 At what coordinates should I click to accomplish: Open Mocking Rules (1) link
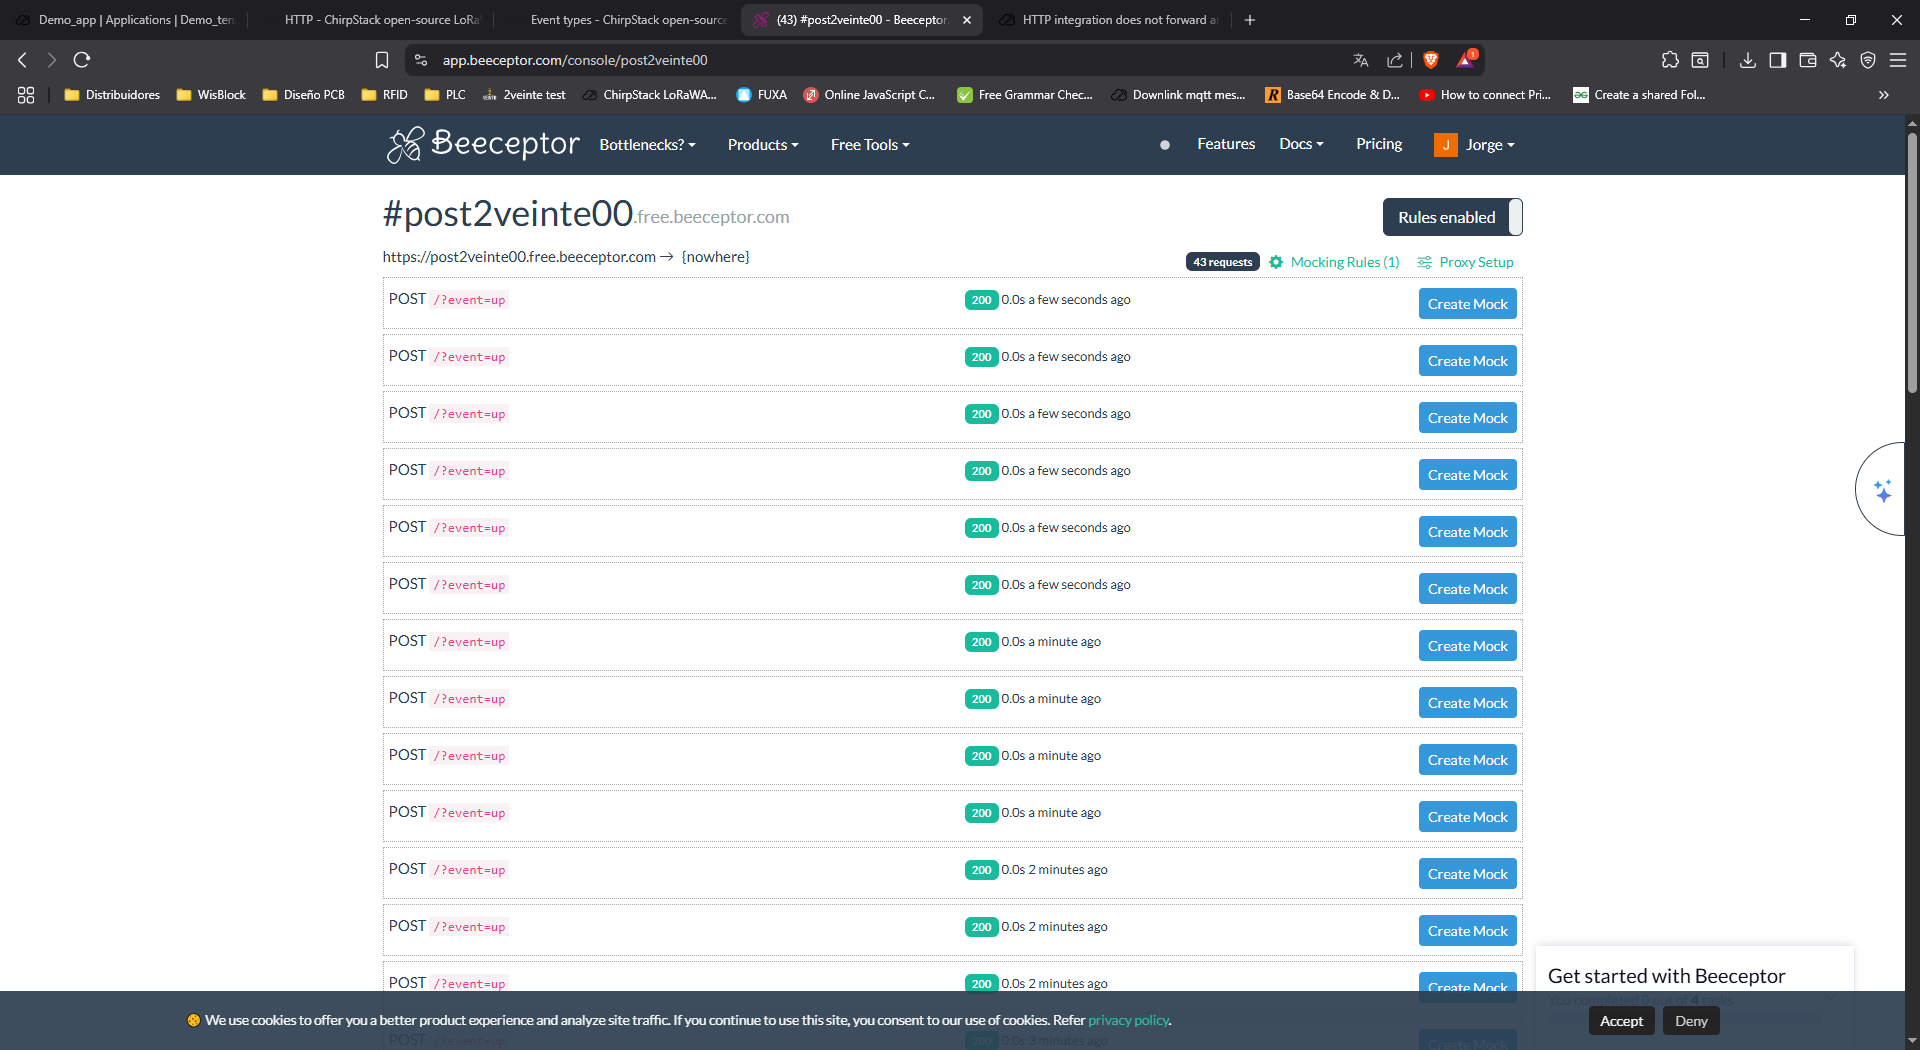[x=1345, y=262]
